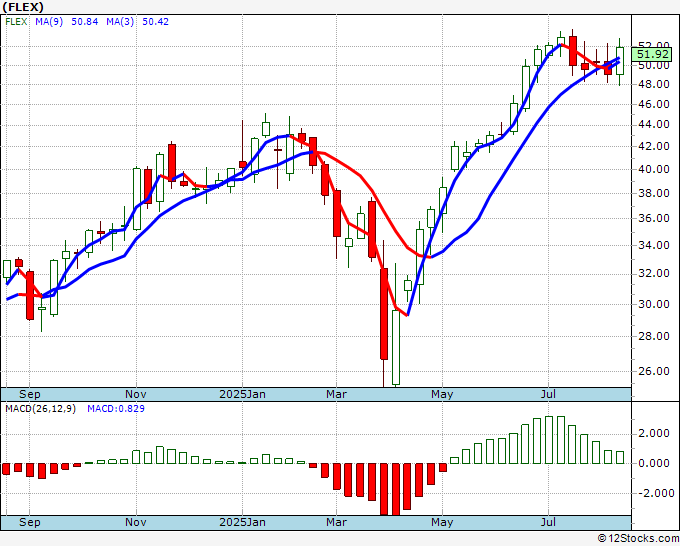
Task: Click Nov on the MACD panel date axis
Action: click(x=136, y=522)
